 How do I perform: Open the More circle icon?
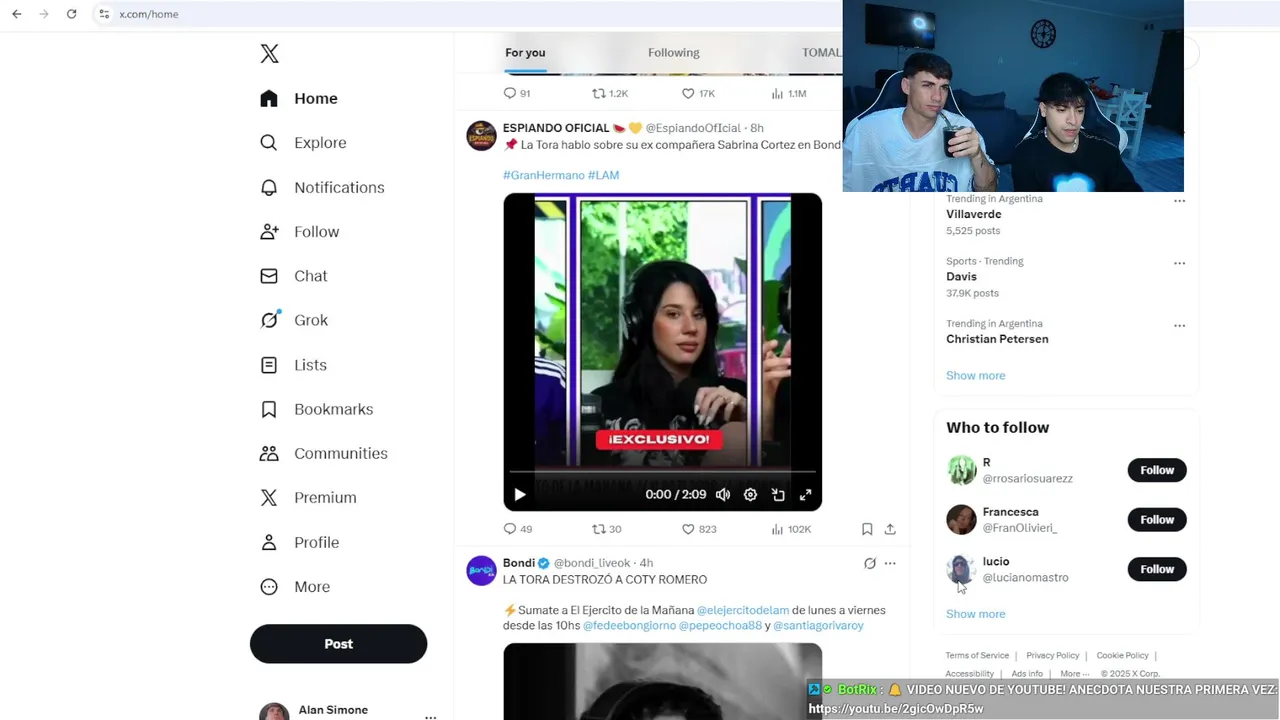click(x=269, y=586)
